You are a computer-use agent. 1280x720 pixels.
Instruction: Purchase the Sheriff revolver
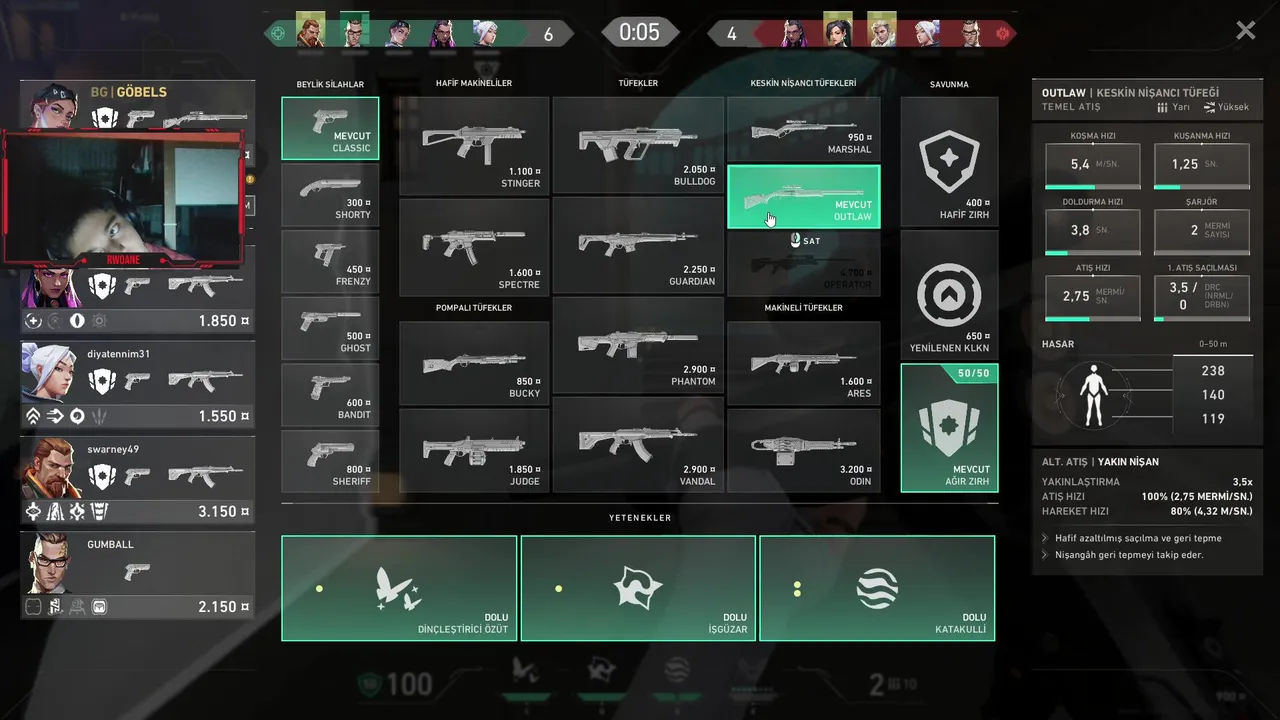click(330, 461)
